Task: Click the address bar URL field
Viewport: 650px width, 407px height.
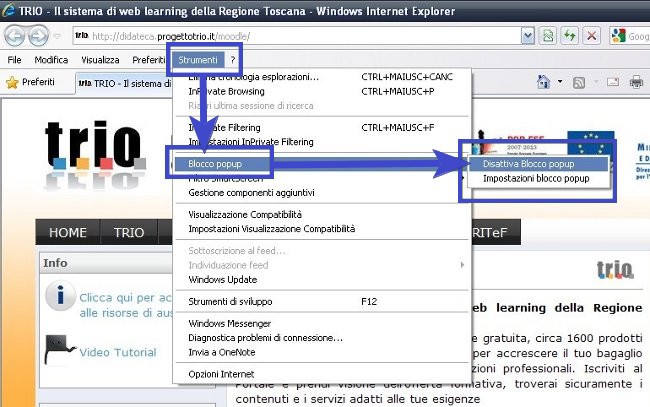Action: tap(296, 36)
